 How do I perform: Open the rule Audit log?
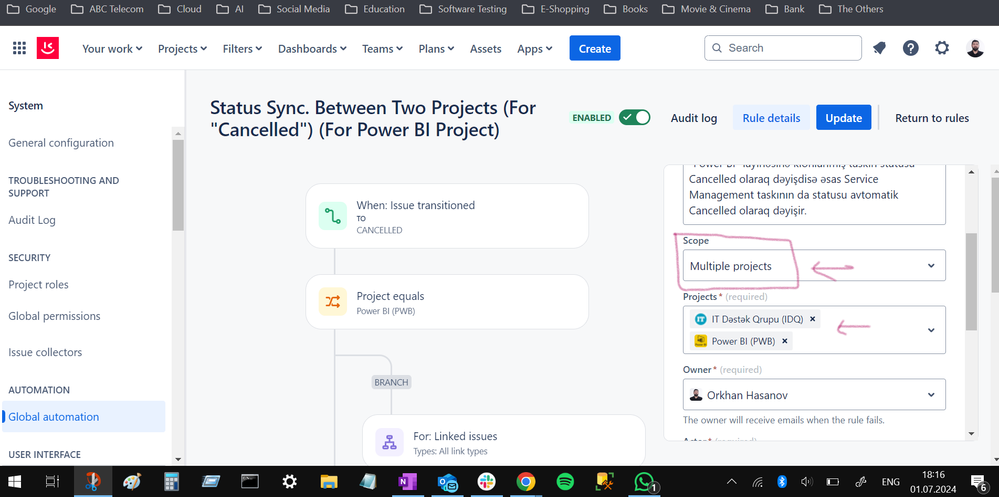[x=694, y=118]
